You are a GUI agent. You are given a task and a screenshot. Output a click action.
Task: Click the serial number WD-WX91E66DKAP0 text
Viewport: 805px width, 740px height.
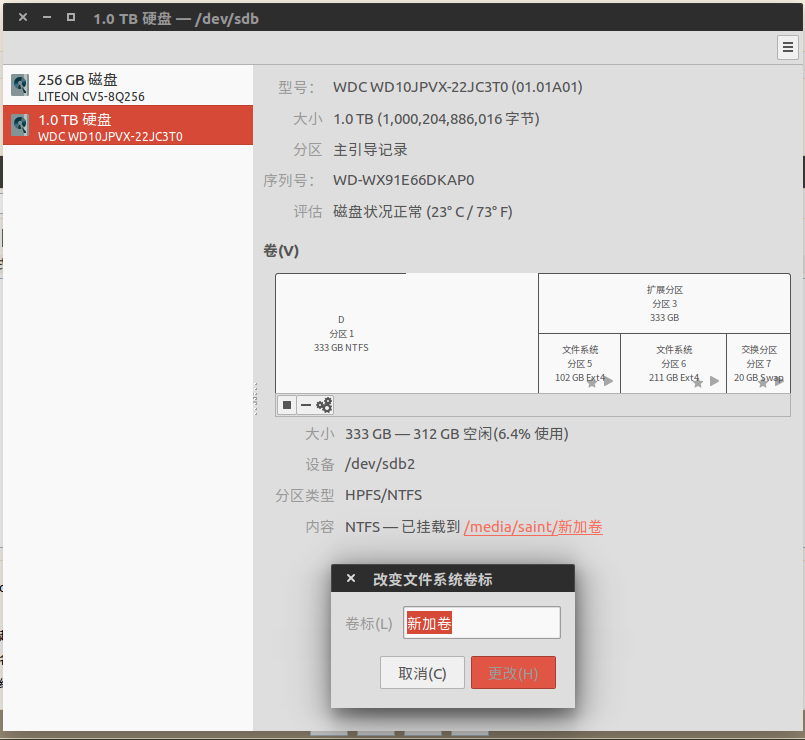pos(404,180)
